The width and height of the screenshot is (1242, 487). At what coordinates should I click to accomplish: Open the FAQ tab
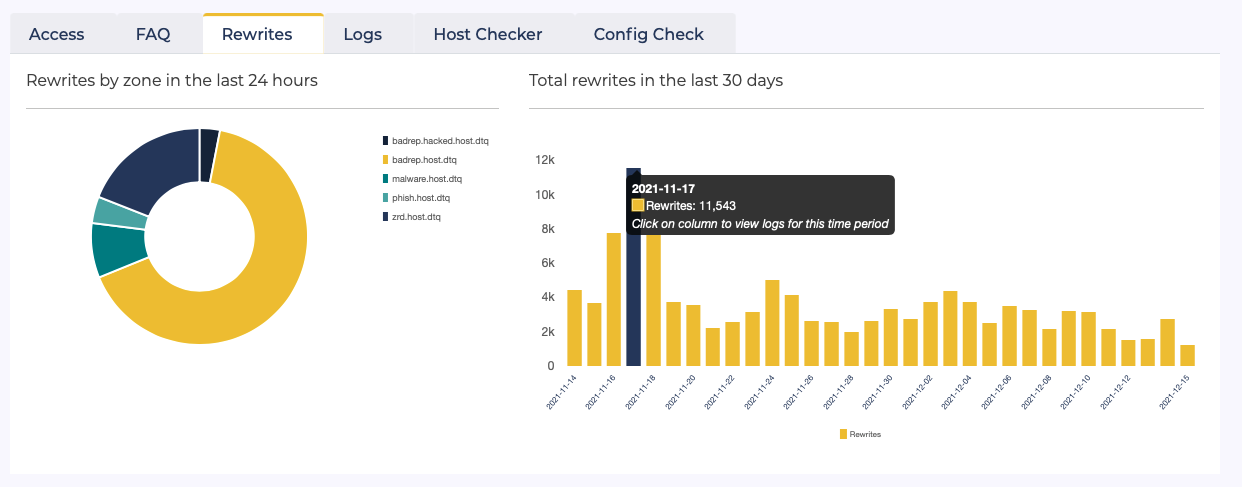153,34
